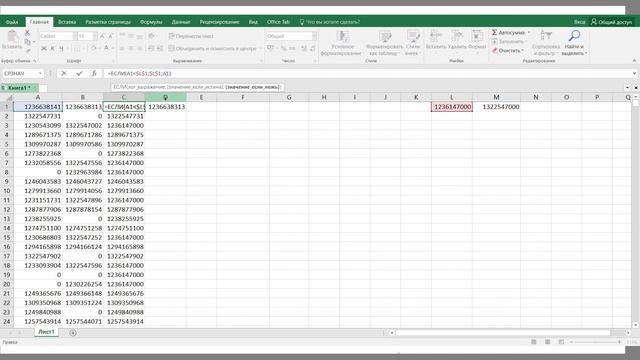Click Общий доступ share button
The image size is (640, 360).
click(x=611, y=22)
